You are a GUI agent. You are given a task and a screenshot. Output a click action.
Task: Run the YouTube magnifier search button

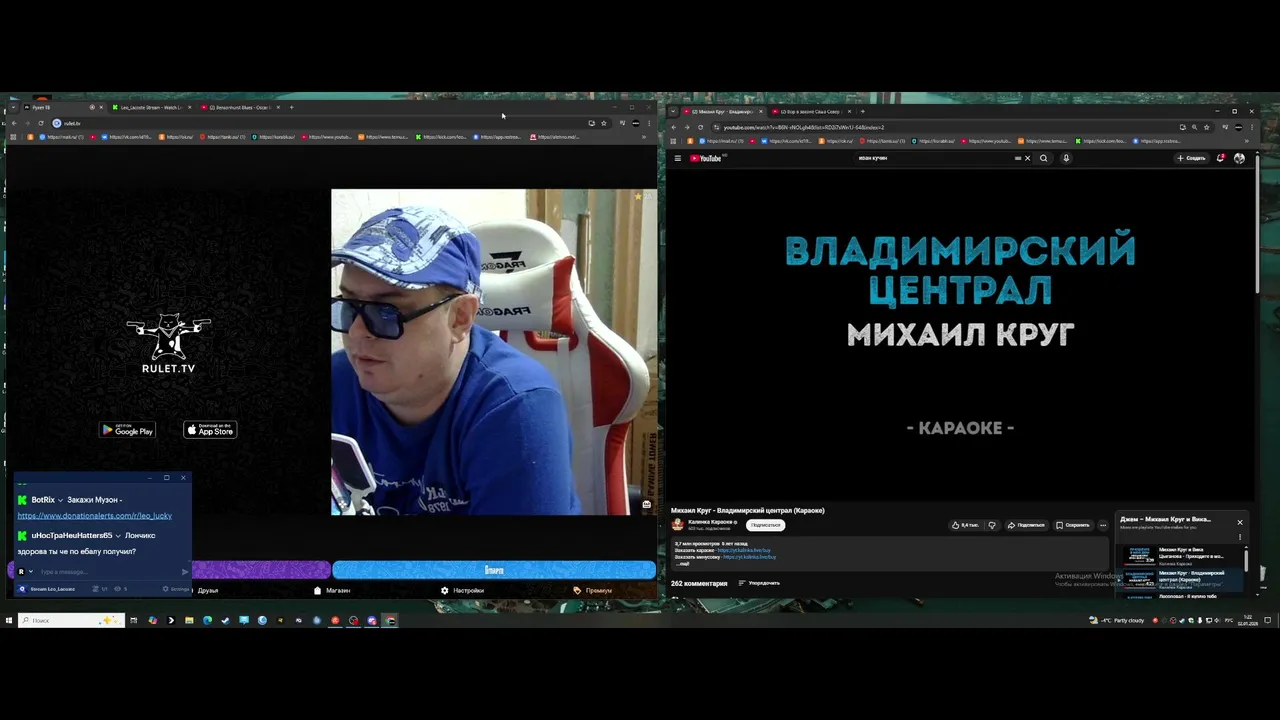(1044, 158)
